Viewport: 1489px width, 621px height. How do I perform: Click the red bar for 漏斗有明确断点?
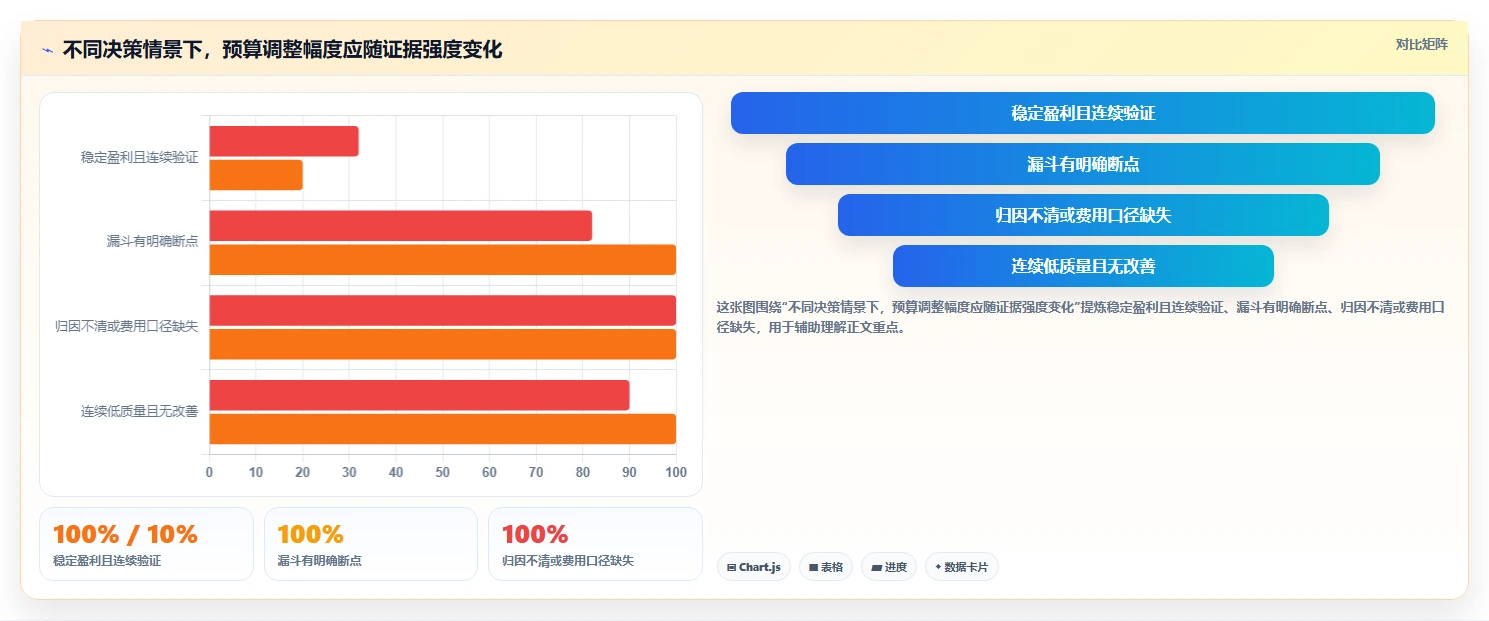401,226
